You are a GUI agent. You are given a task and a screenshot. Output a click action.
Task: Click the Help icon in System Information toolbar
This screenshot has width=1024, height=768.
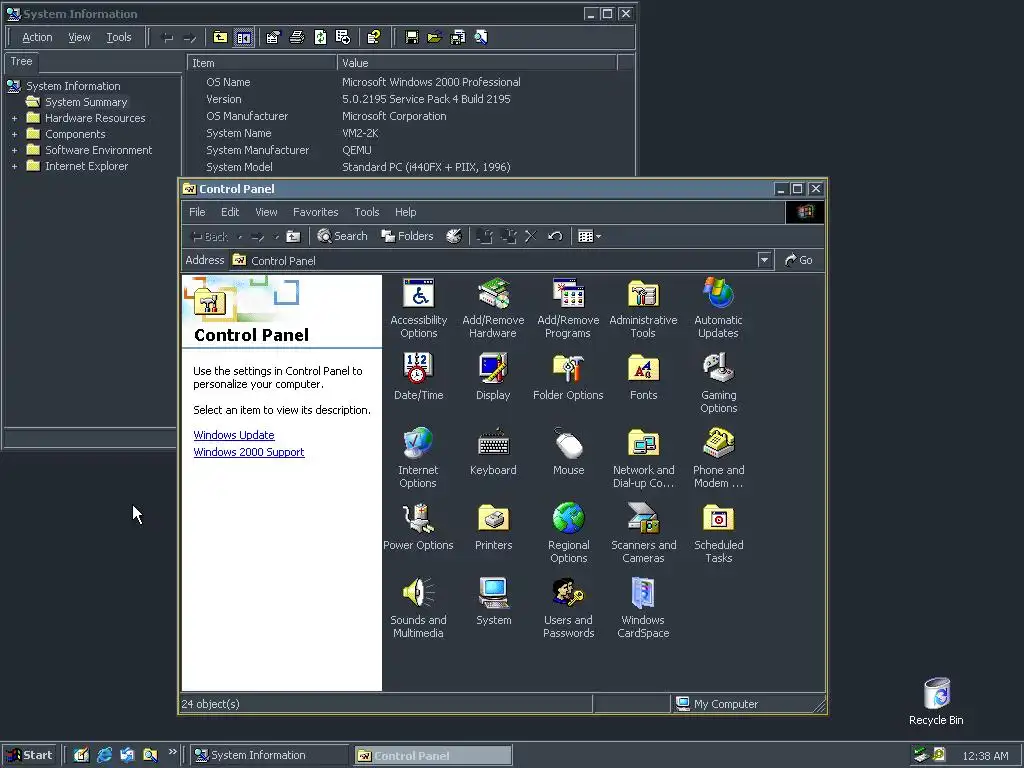tap(374, 37)
